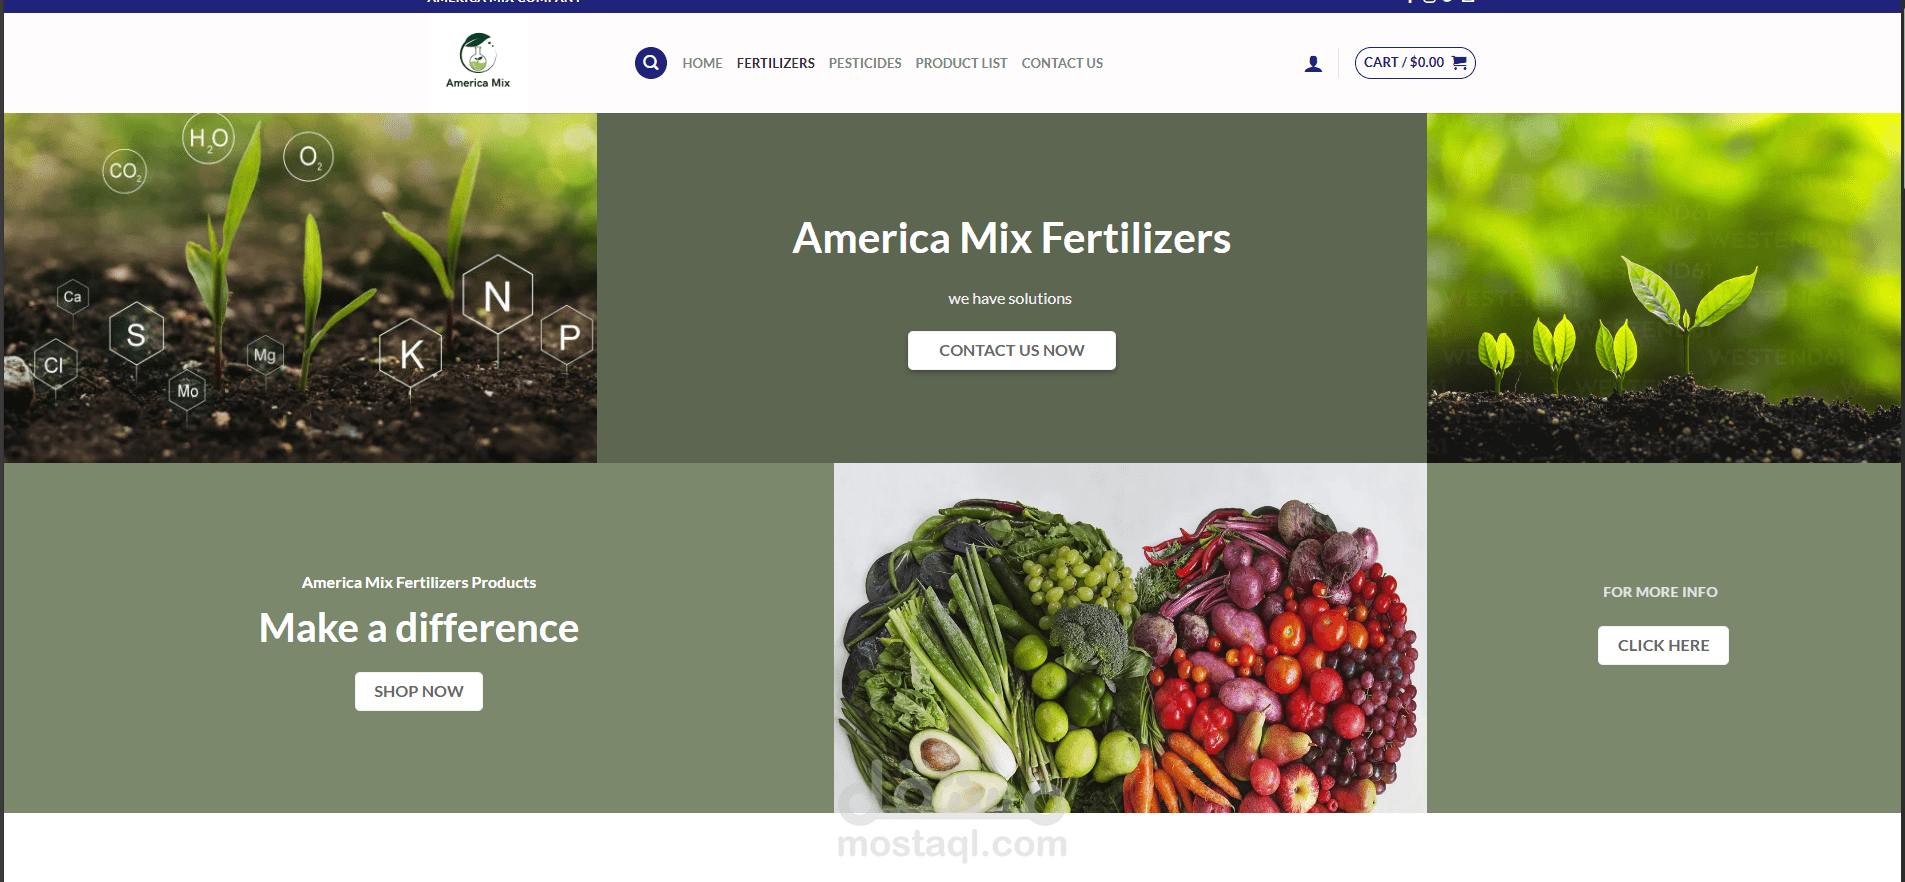The height and width of the screenshot is (882, 1905).
Task: Click the green sprouts banner image
Action: (x=1664, y=288)
